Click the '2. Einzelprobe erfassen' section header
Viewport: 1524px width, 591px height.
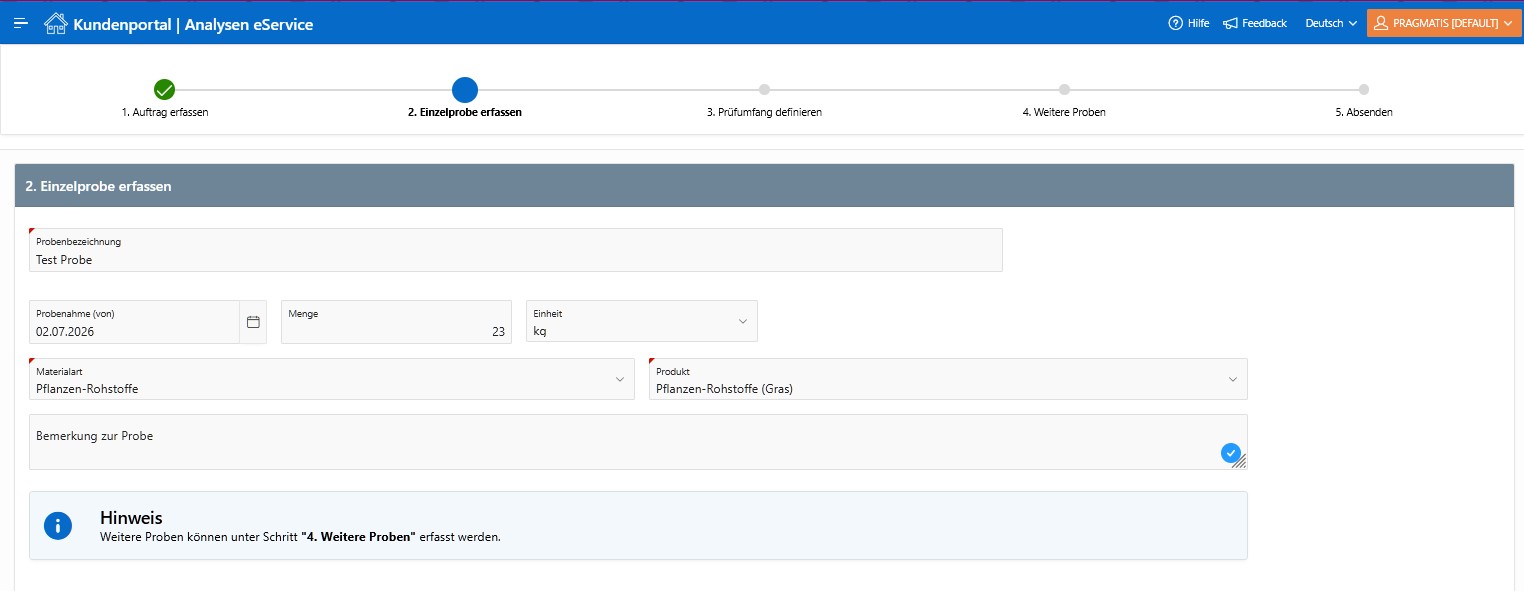(x=764, y=186)
